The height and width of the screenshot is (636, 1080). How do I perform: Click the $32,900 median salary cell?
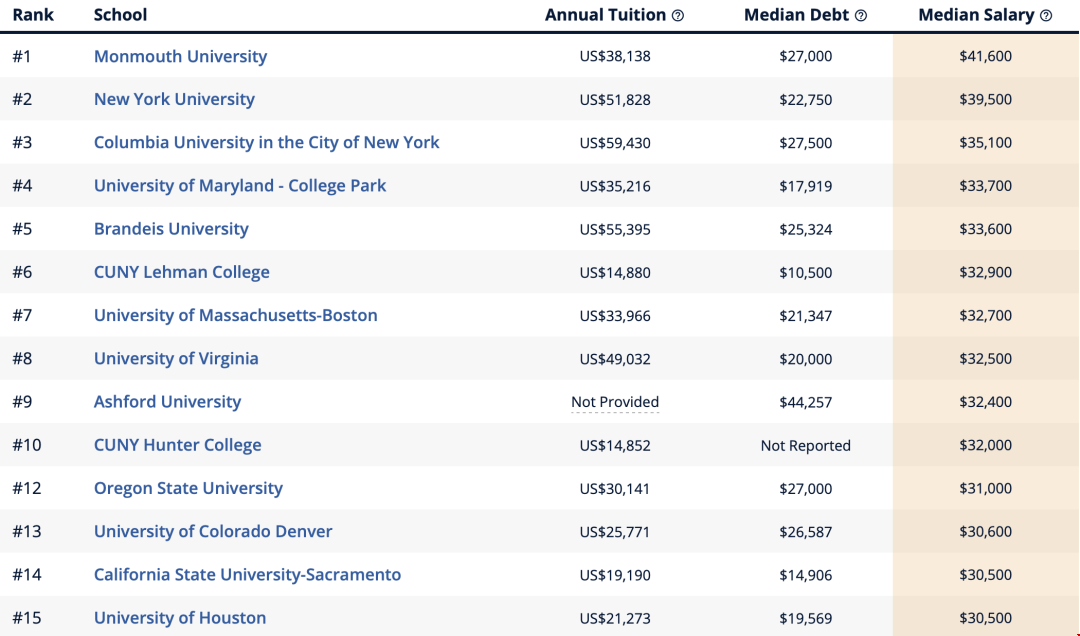point(986,272)
